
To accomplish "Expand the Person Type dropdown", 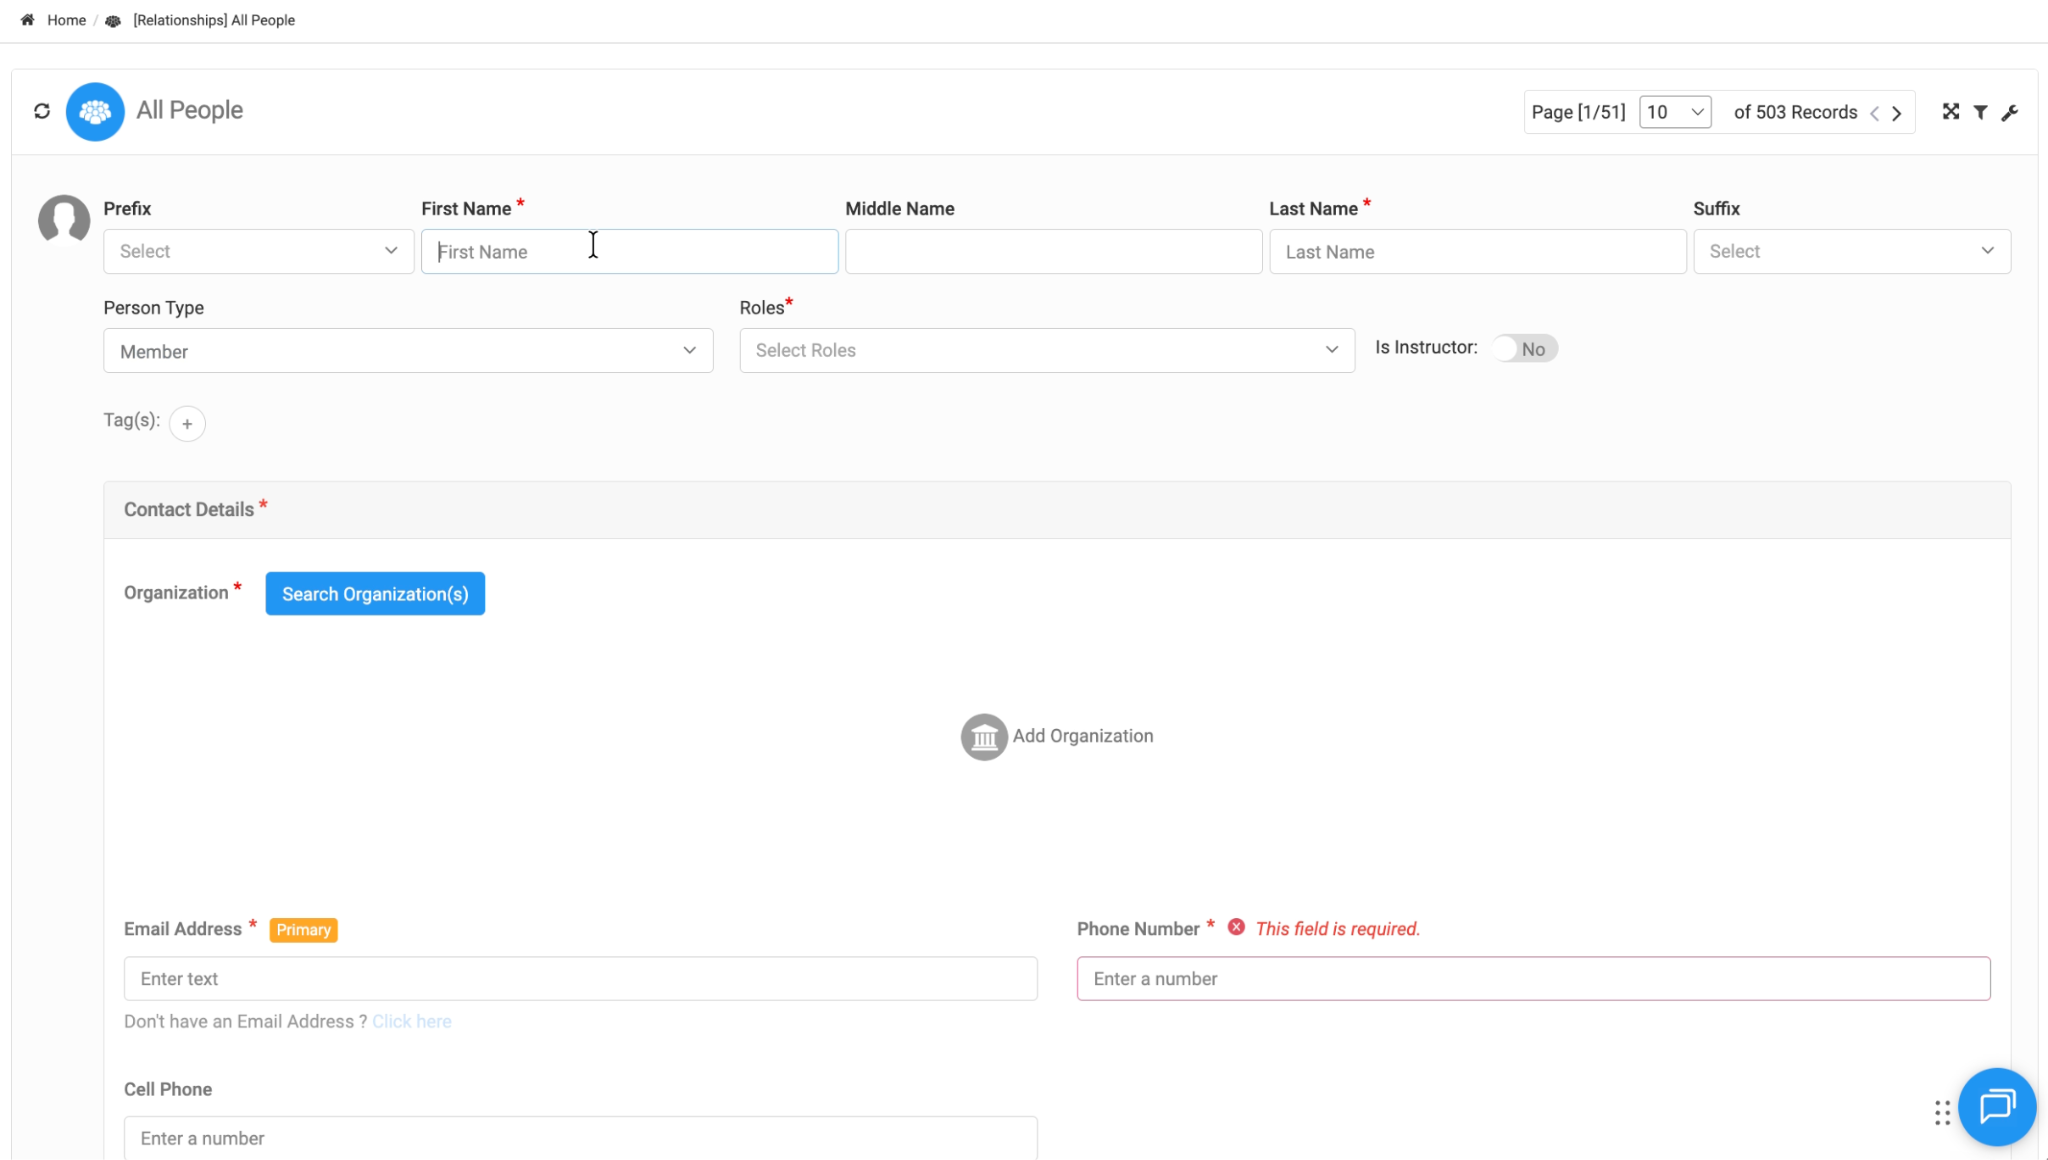I will (x=408, y=351).
